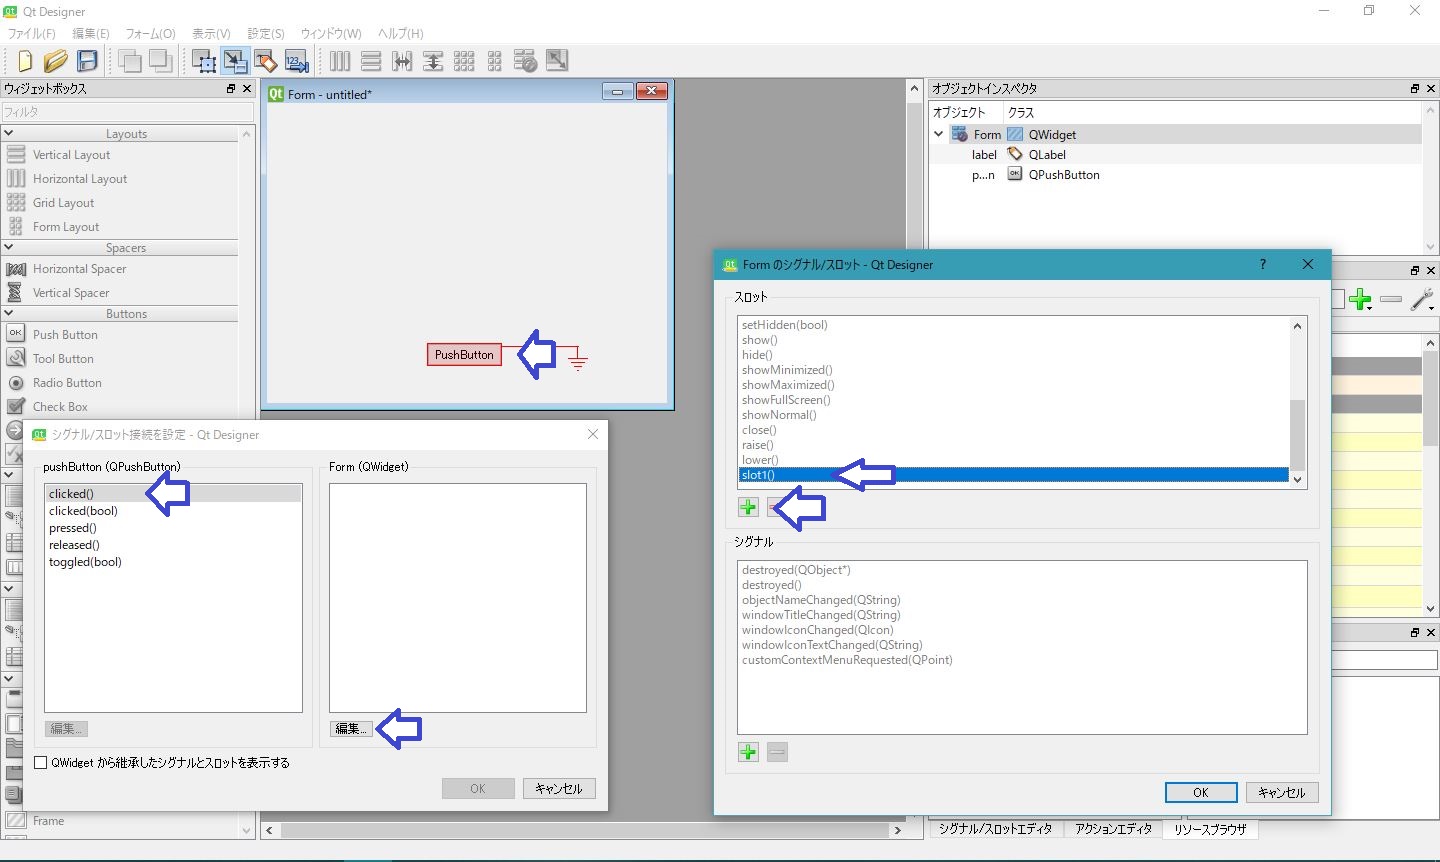This screenshot has width=1440, height=862.
Task: Confirm the slot dialog with OK
Action: (1200, 792)
